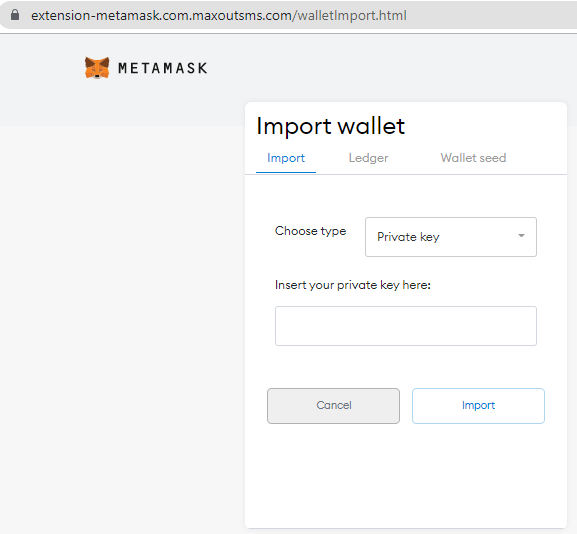Image resolution: width=577 pixels, height=534 pixels.
Task: Click the 'Import wallet' heading
Action: pos(330,126)
